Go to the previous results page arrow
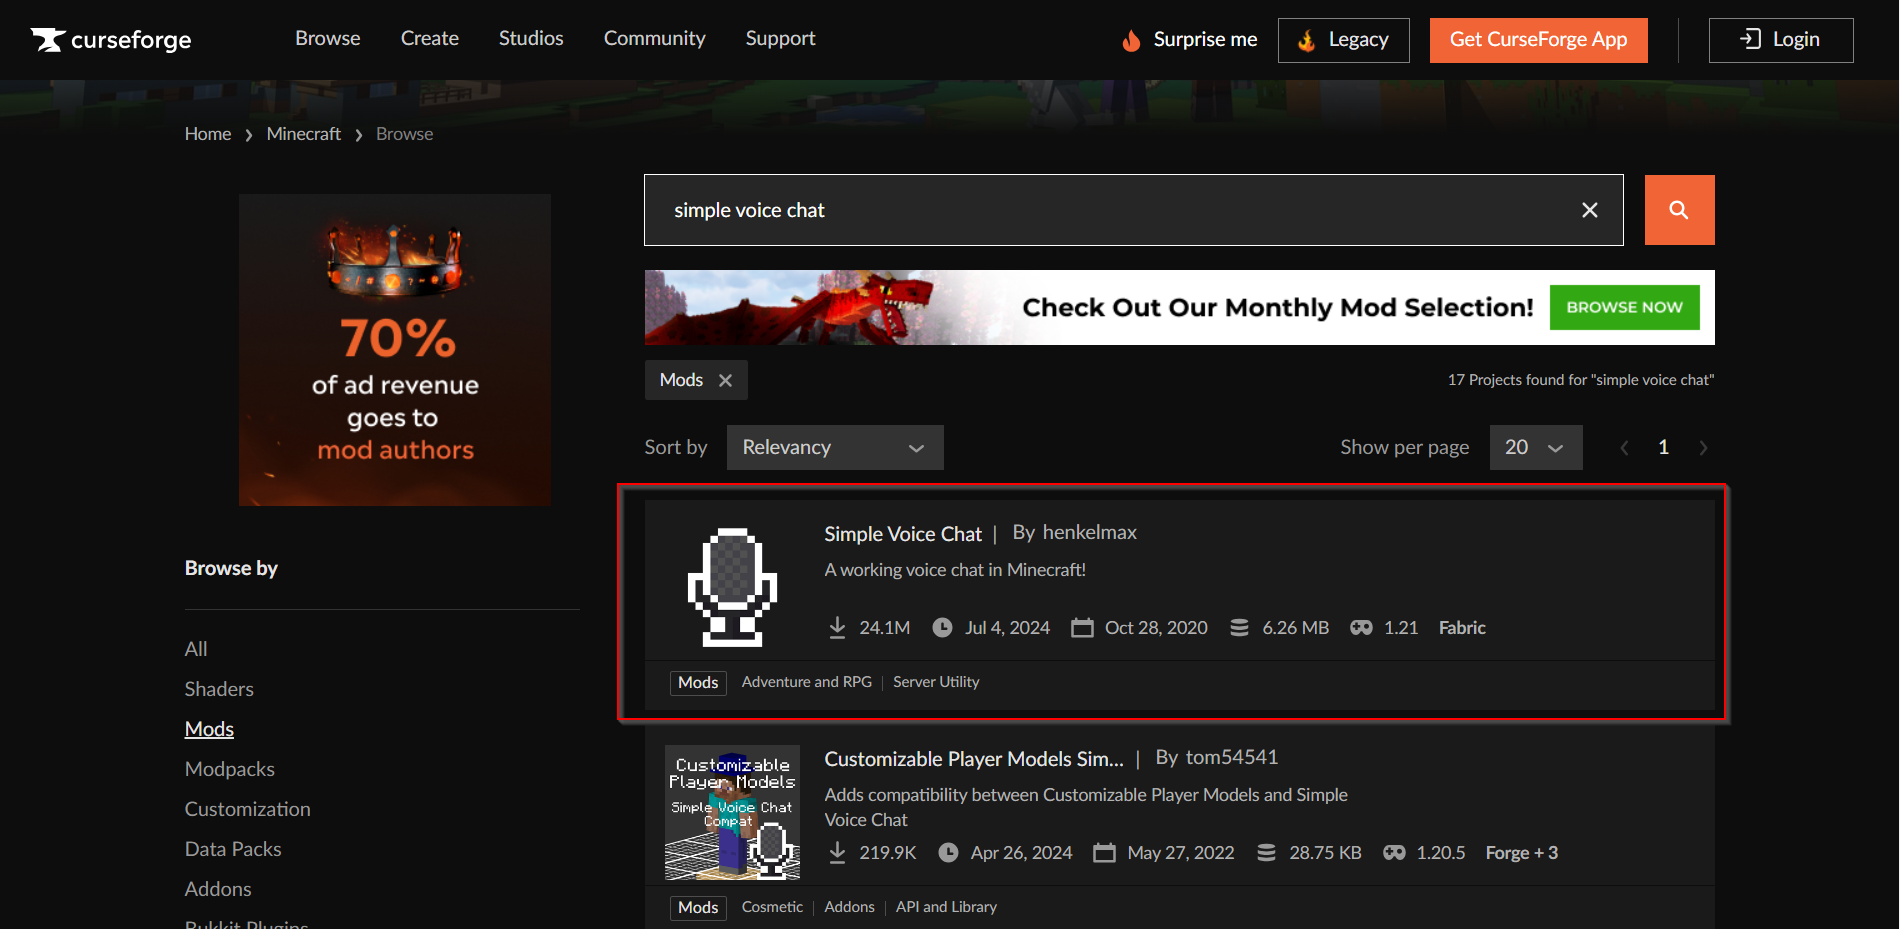Viewport: 1900px width, 929px height. (1624, 448)
